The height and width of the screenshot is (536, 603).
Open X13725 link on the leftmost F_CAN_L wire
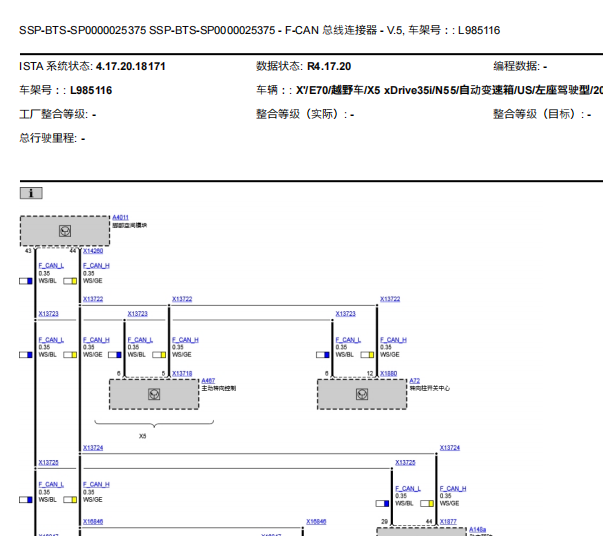48,463
